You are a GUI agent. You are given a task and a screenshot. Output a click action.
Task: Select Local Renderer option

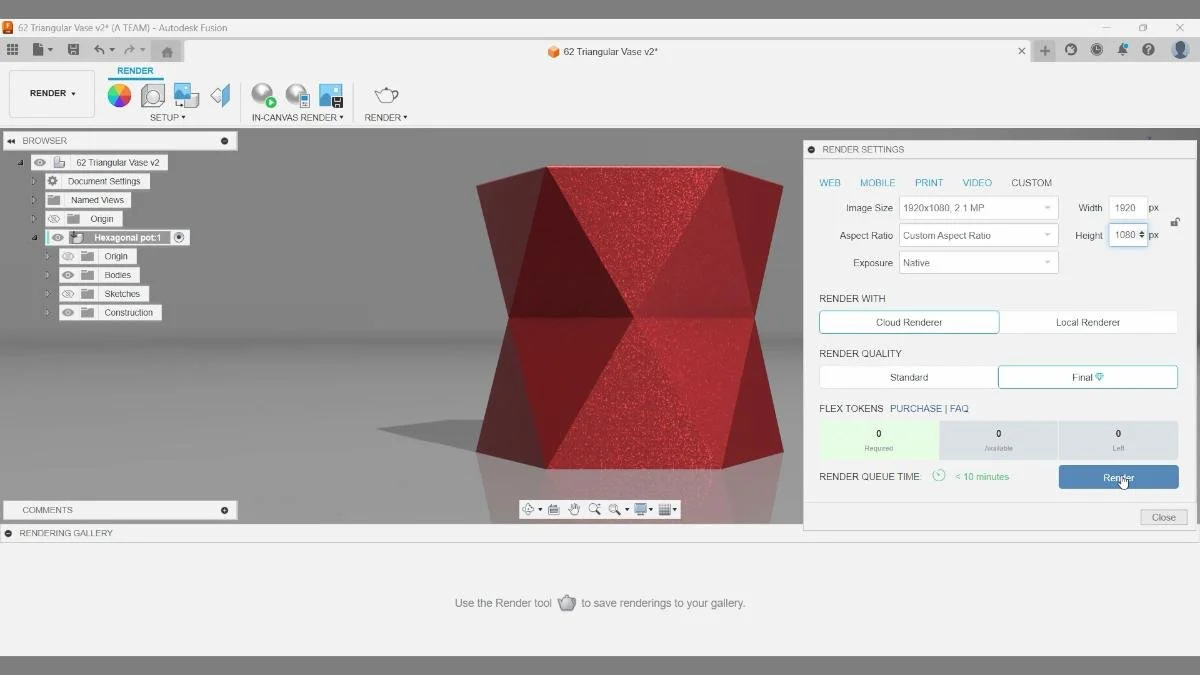click(1087, 322)
